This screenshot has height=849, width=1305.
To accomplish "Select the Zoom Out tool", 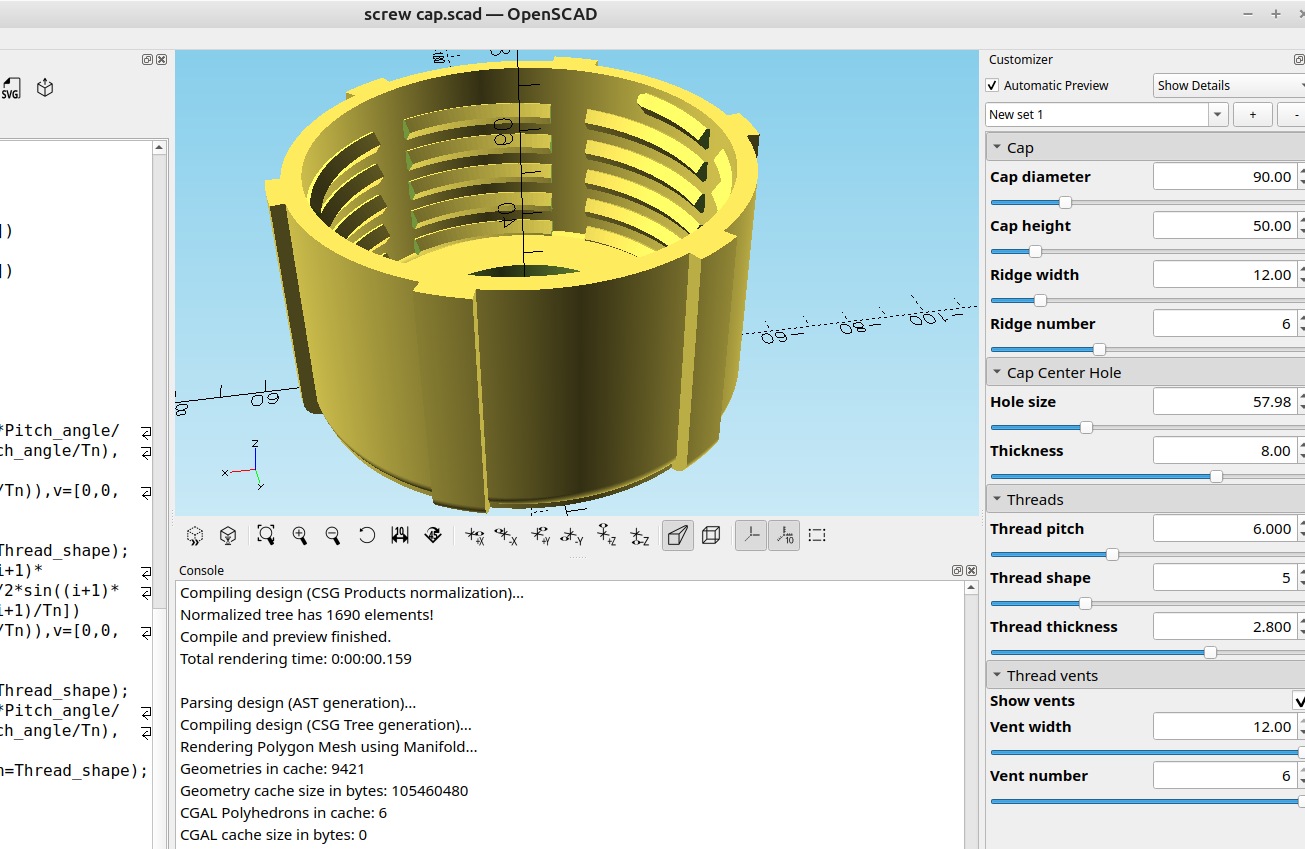I will point(333,535).
